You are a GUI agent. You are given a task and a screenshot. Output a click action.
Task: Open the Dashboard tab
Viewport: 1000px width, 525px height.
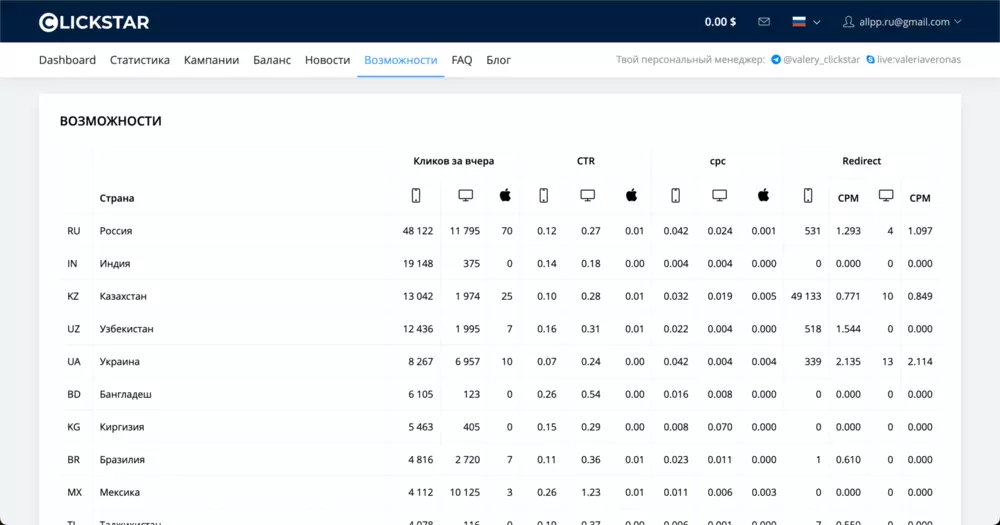point(67,60)
